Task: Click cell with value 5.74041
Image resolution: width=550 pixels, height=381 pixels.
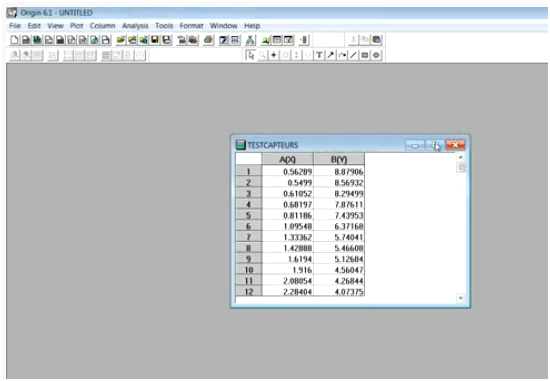Action: (x=339, y=237)
